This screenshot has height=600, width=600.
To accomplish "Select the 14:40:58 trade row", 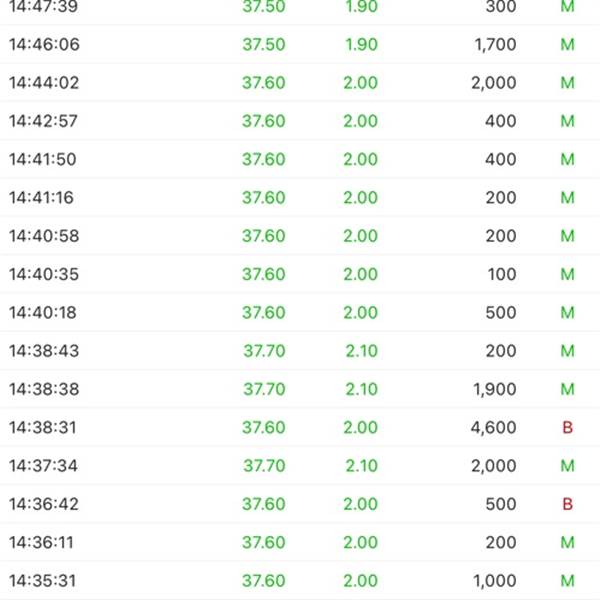I will [x=300, y=236].
